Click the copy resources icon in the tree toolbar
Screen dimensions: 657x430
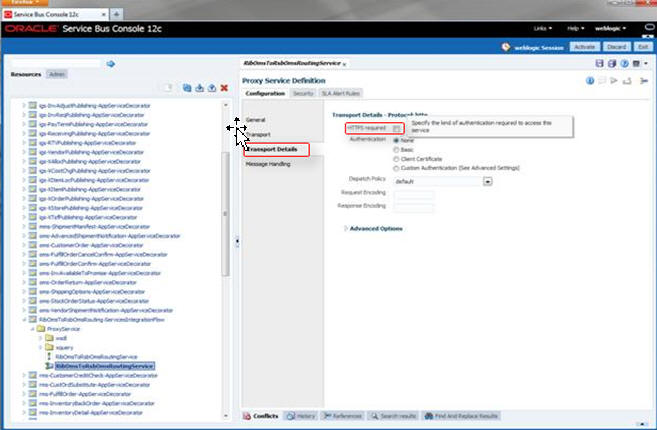[187, 88]
